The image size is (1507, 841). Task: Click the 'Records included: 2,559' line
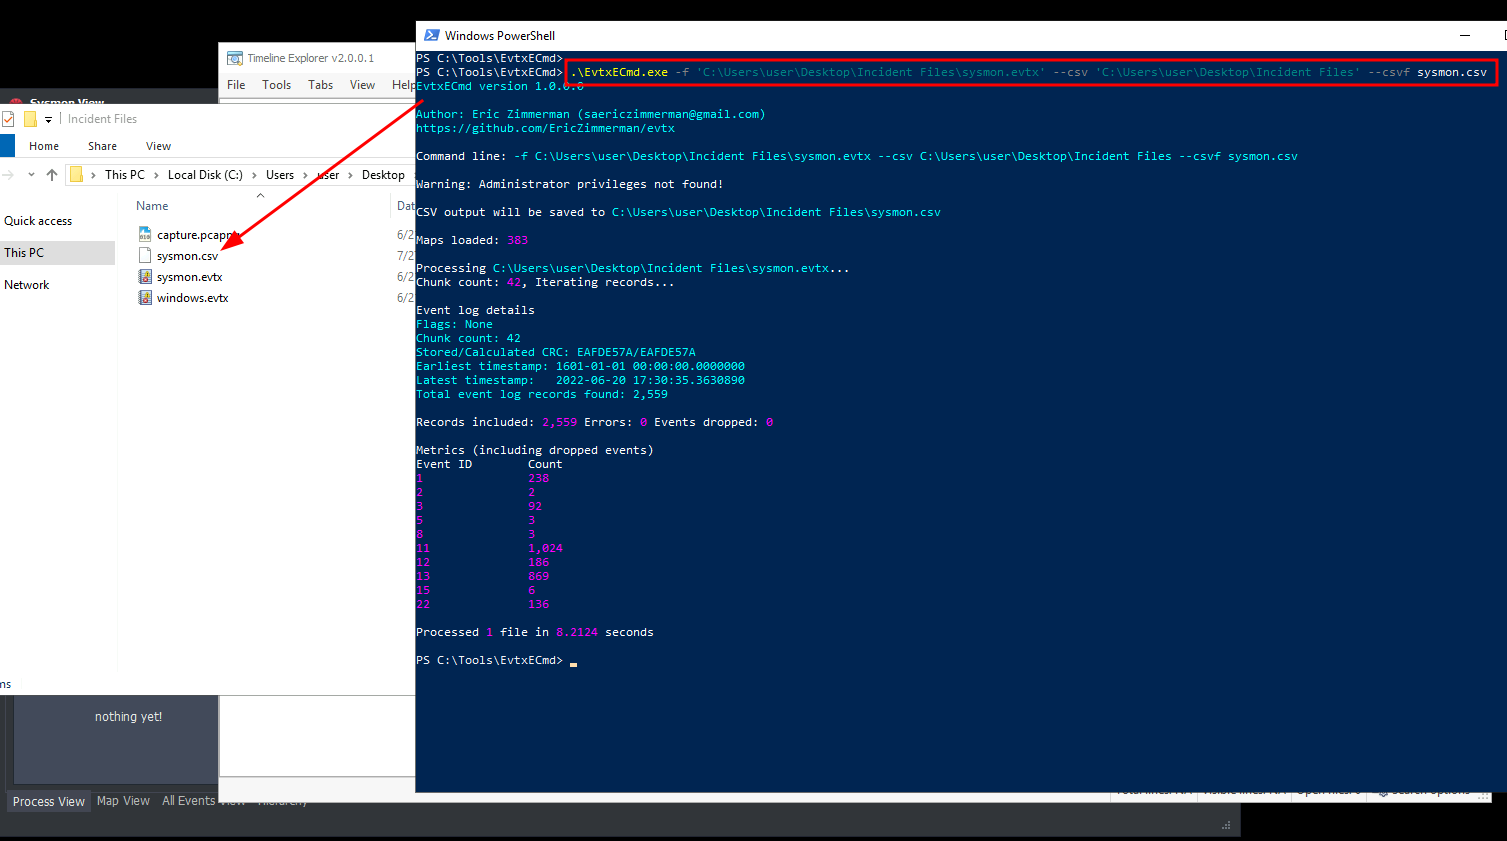click(x=594, y=422)
